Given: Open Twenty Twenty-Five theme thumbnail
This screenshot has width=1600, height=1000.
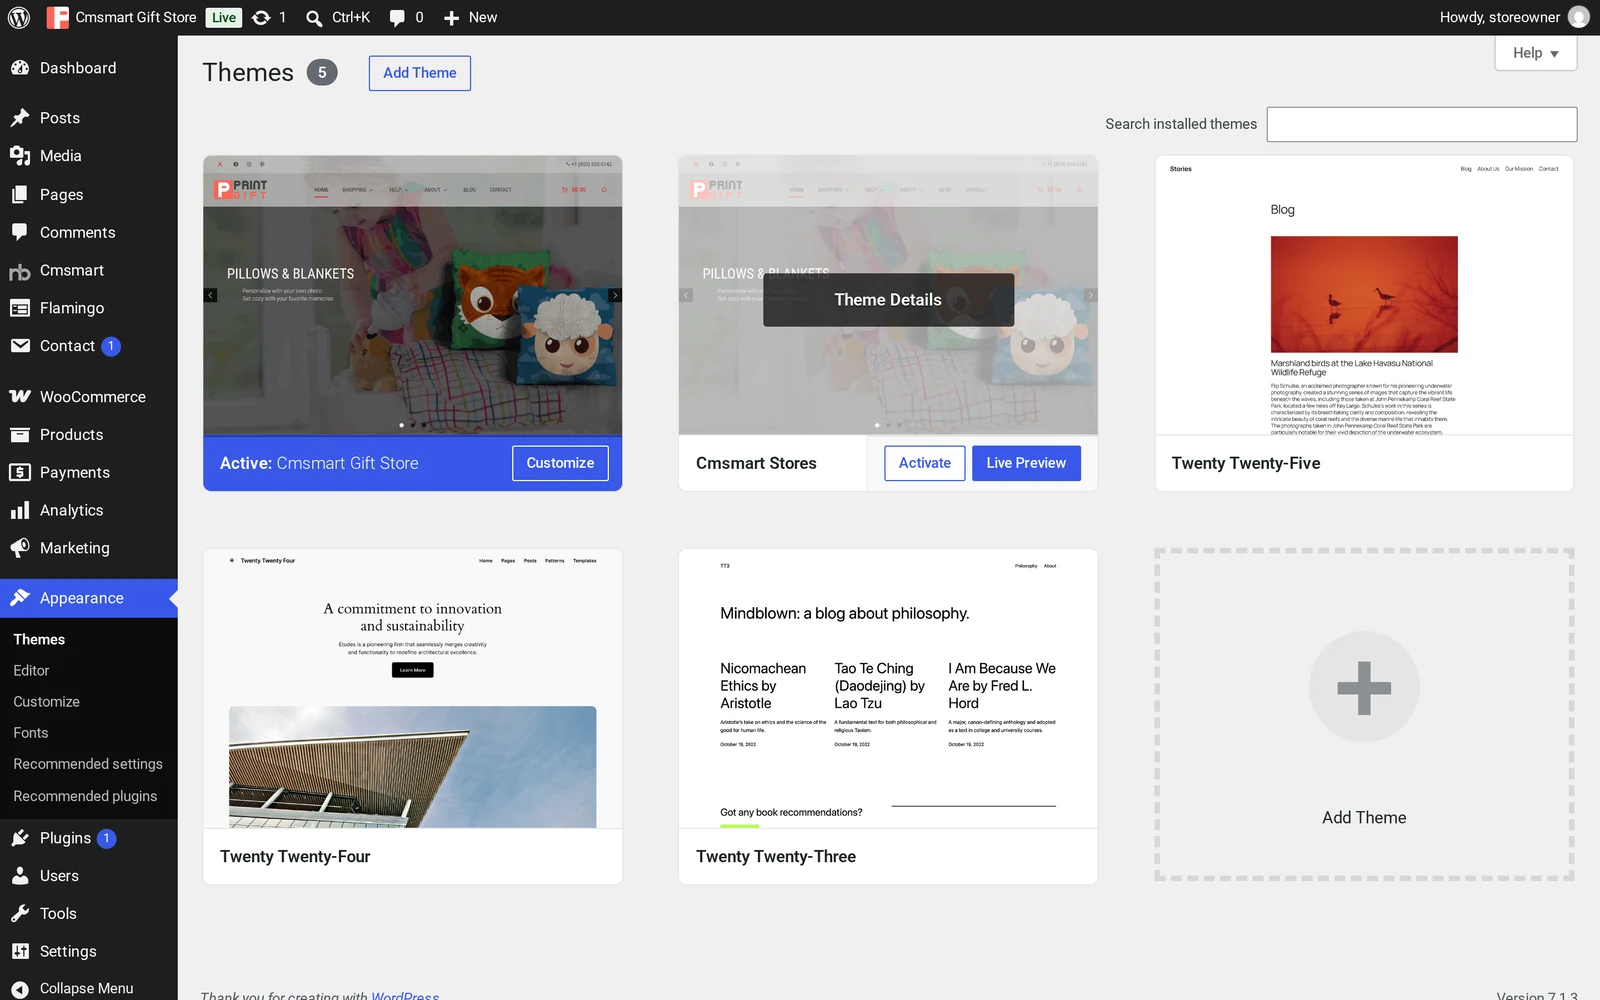Looking at the screenshot, I should click(1364, 295).
